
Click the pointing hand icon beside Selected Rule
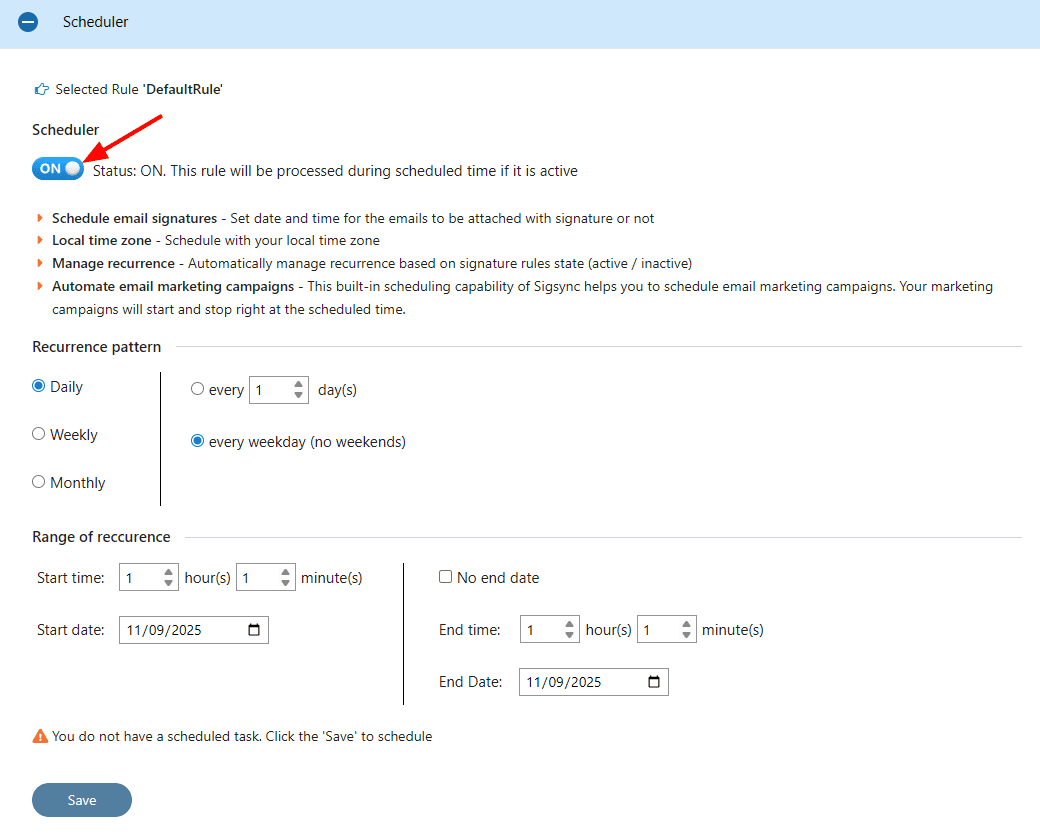(41, 89)
